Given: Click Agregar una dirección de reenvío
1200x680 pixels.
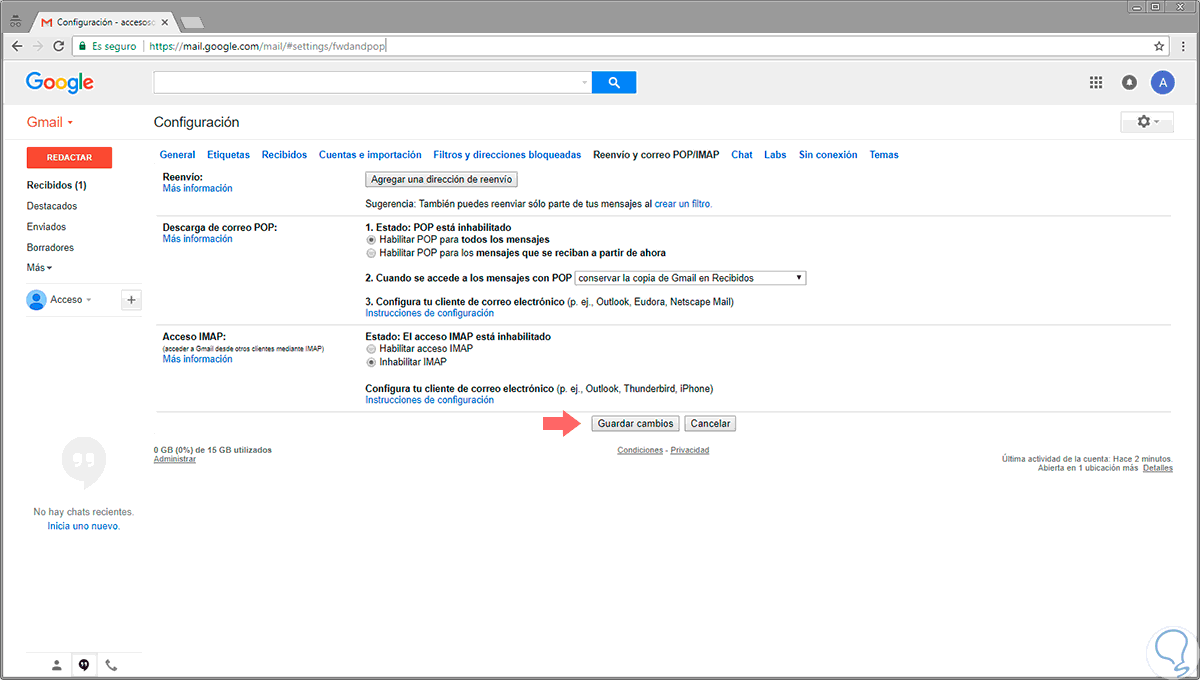Looking at the screenshot, I should click(x=441, y=180).
